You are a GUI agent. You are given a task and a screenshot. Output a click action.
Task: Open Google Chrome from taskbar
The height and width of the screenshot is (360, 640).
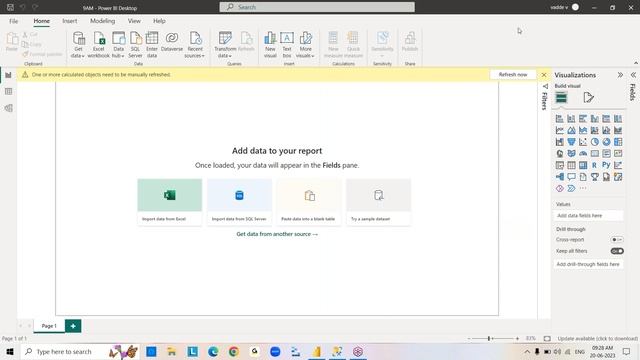(233, 351)
